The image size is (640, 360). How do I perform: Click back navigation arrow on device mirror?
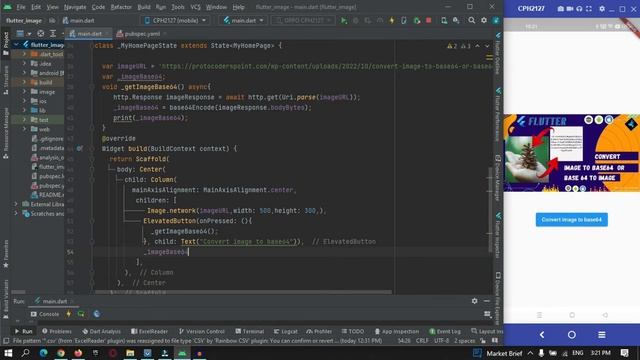tap(542, 335)
